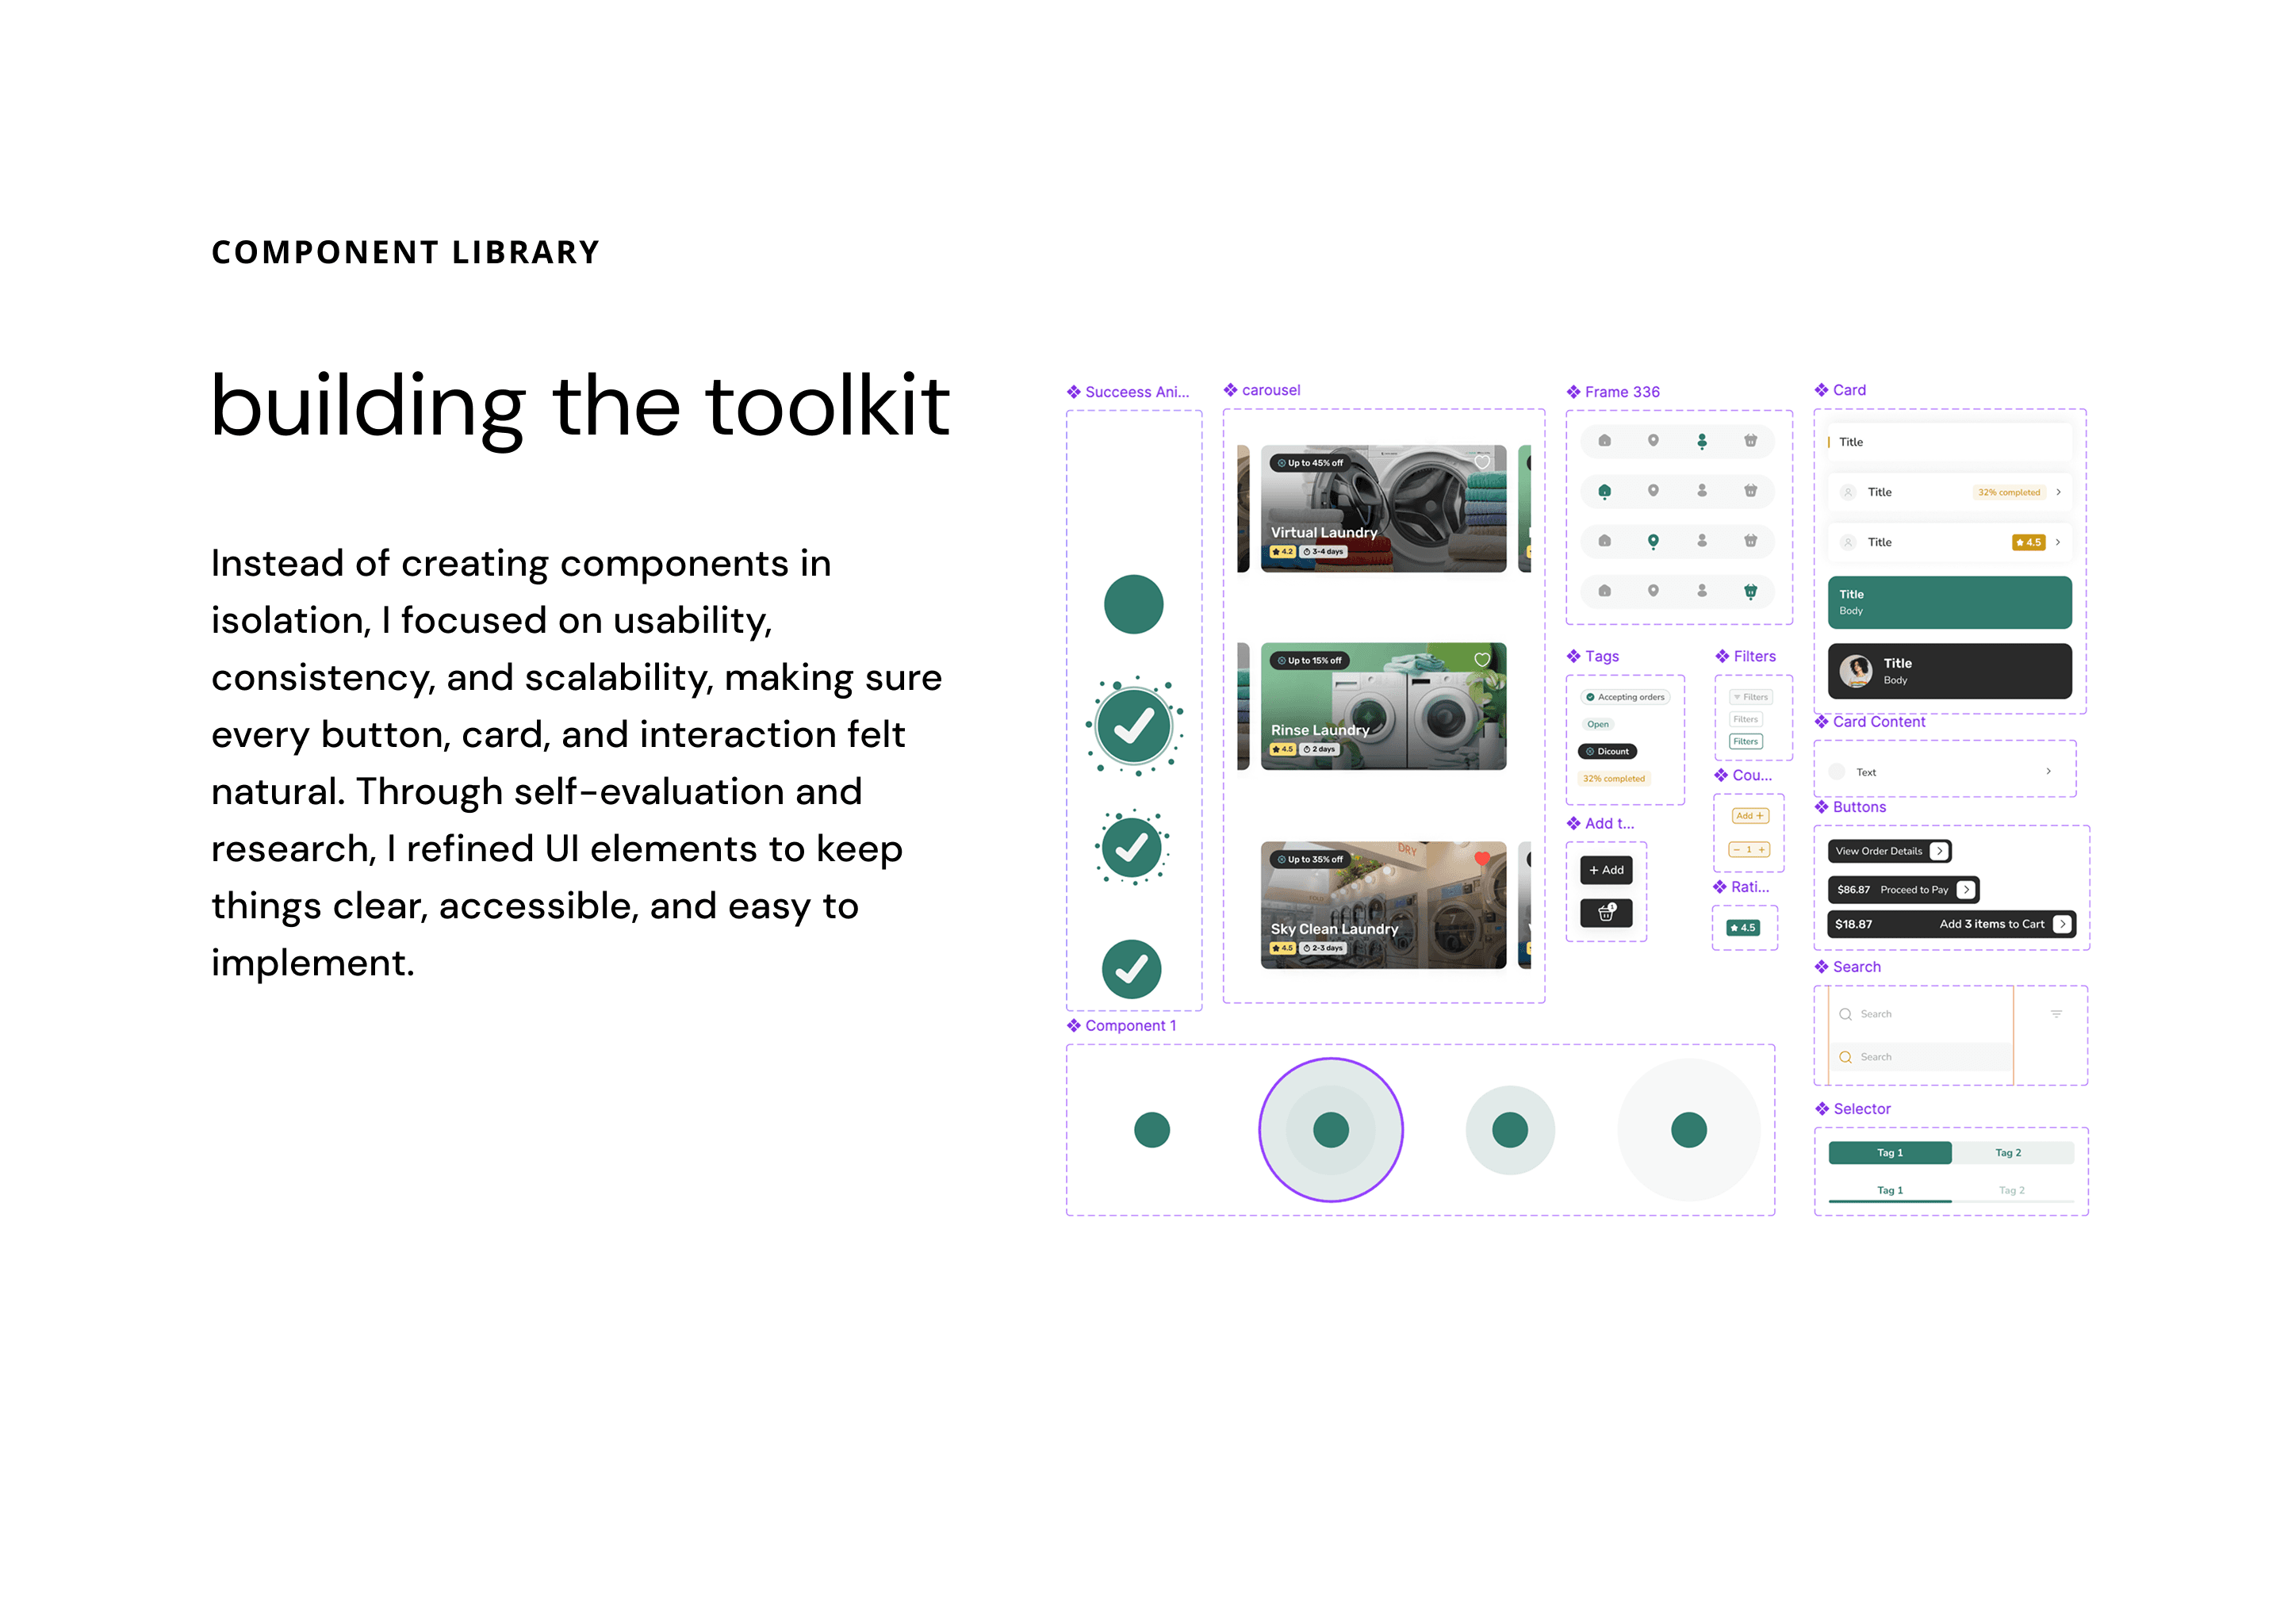
Task: Click red heart on Sky Clean Laundry card
Action: pos(1482,858)
